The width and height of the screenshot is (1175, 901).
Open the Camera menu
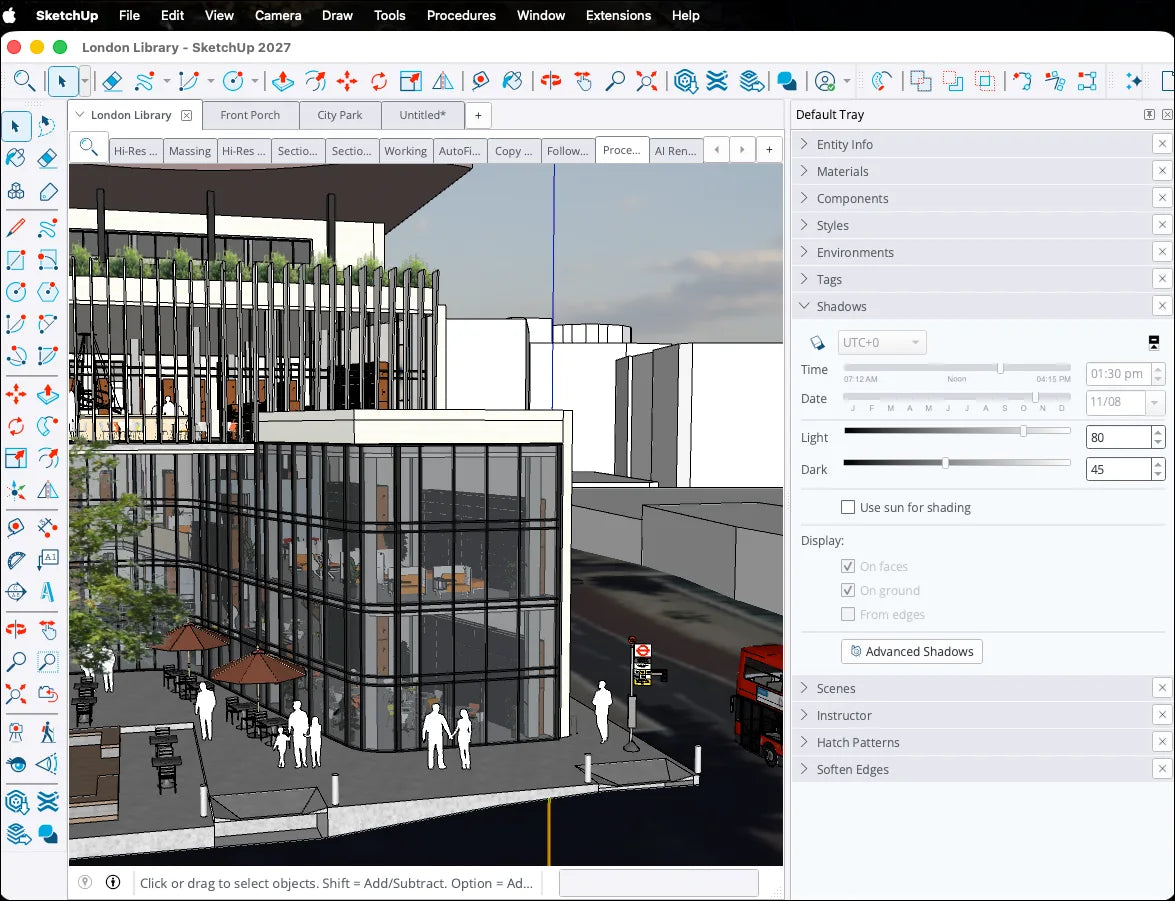[278, 15]
